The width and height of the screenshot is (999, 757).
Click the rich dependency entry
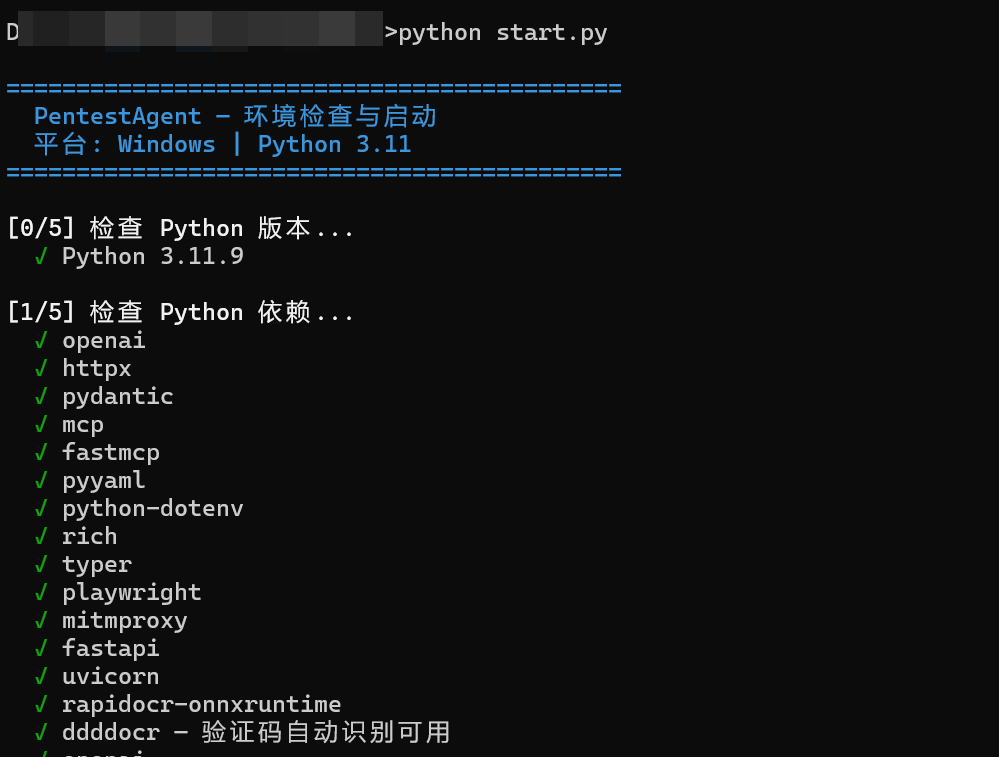click(x=90, y=537)
